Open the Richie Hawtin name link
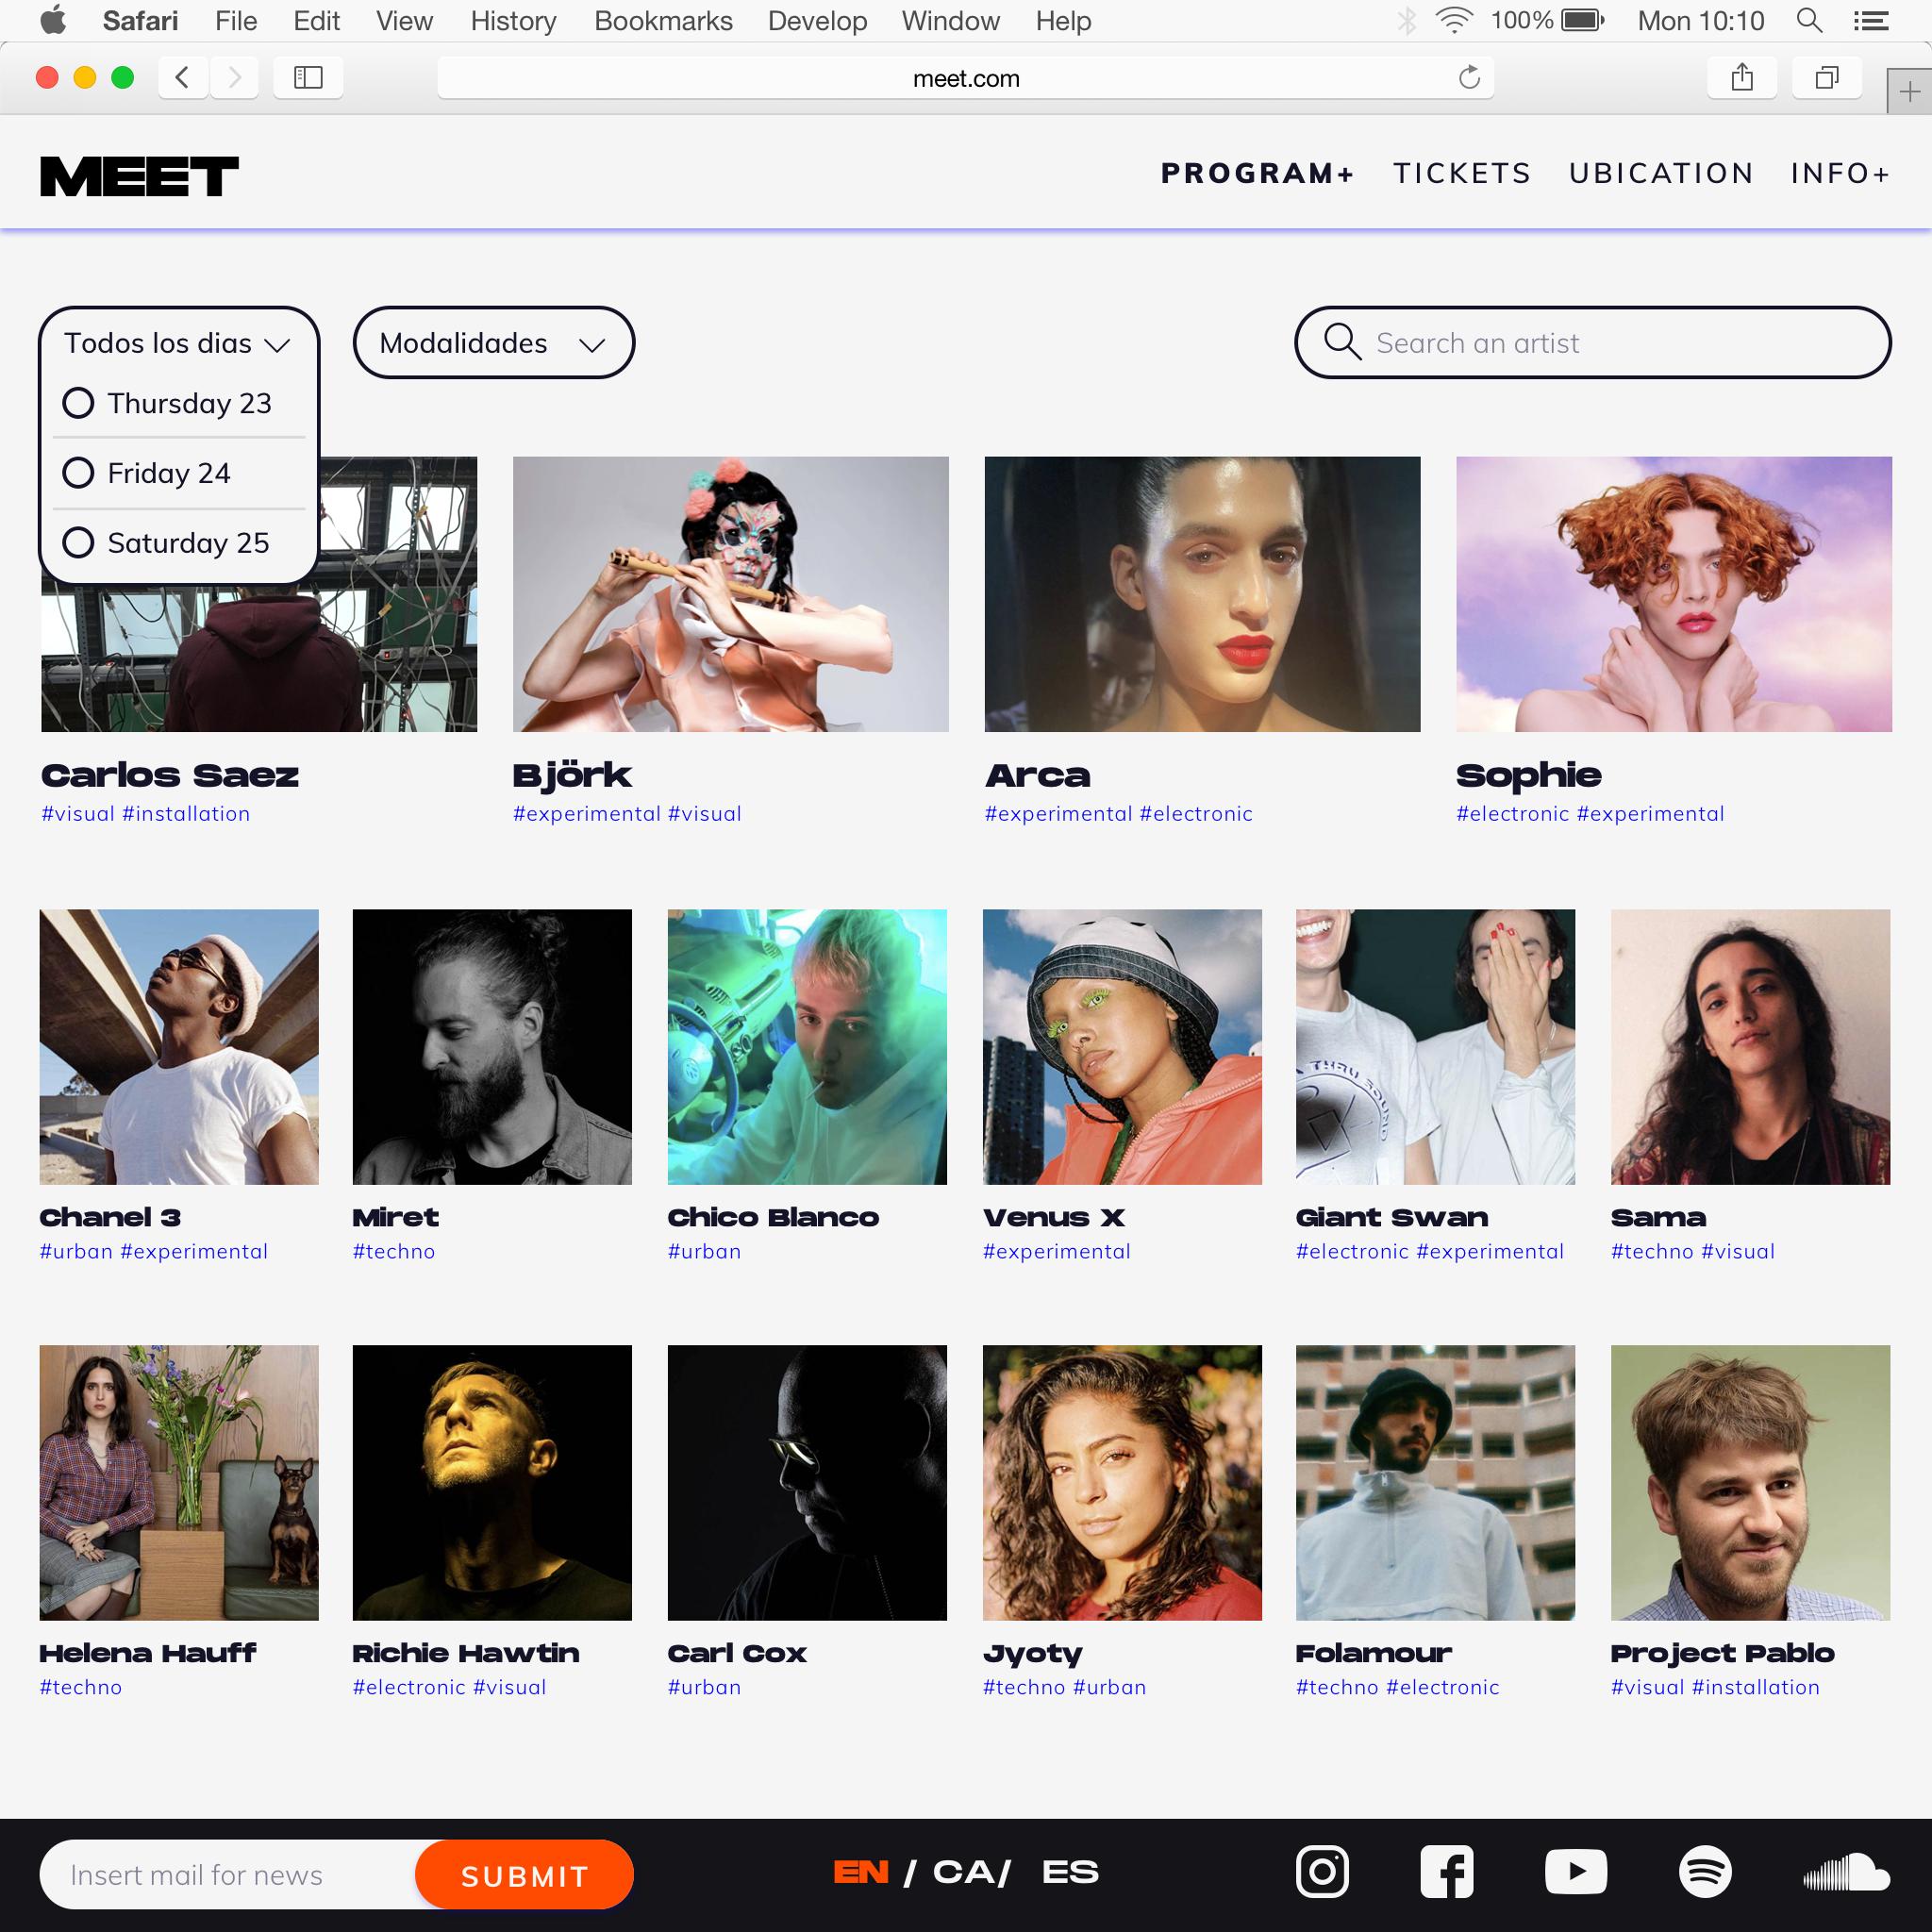This screenshot has height=1932, width=1932. tap(466, 1653)
